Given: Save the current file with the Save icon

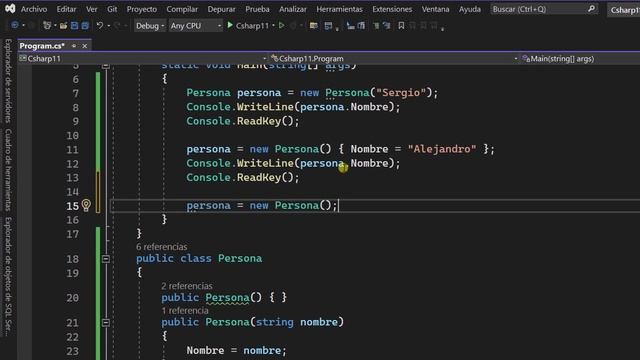Looking at the screenshot, I should 74,26.
